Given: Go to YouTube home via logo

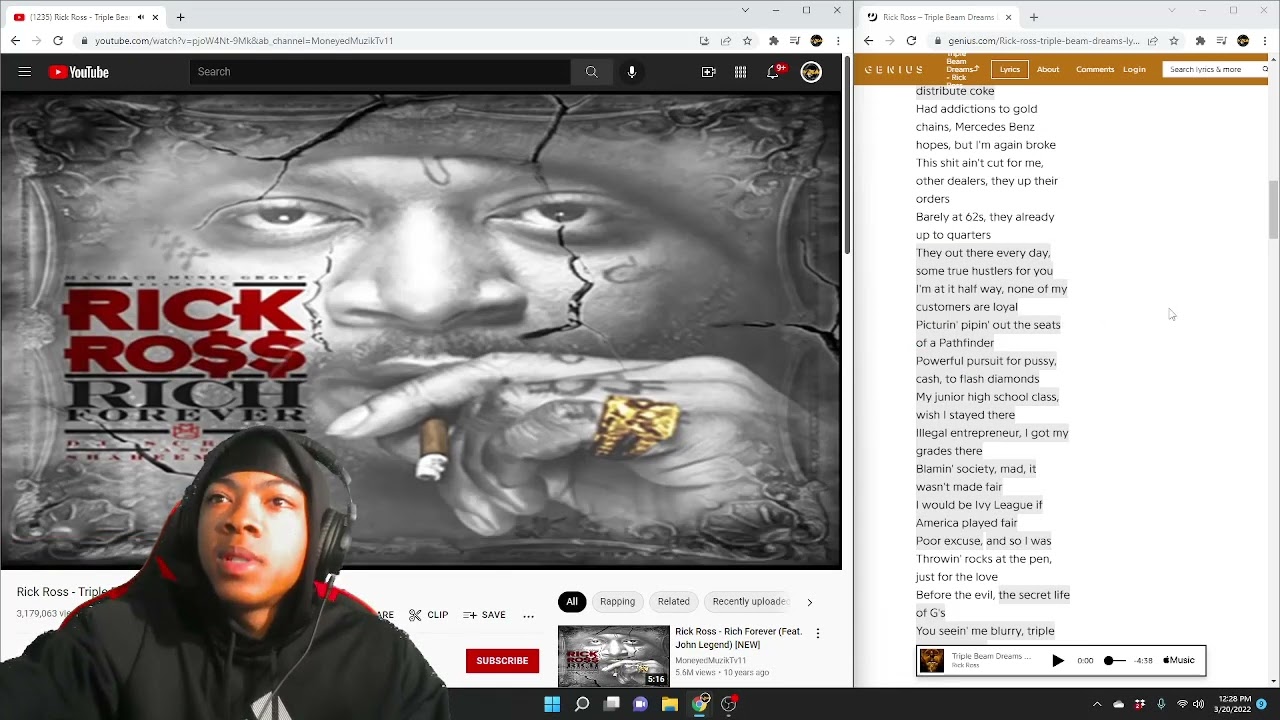Looking at the screenshot, I should pyautogui.click(x=78, y=72).
